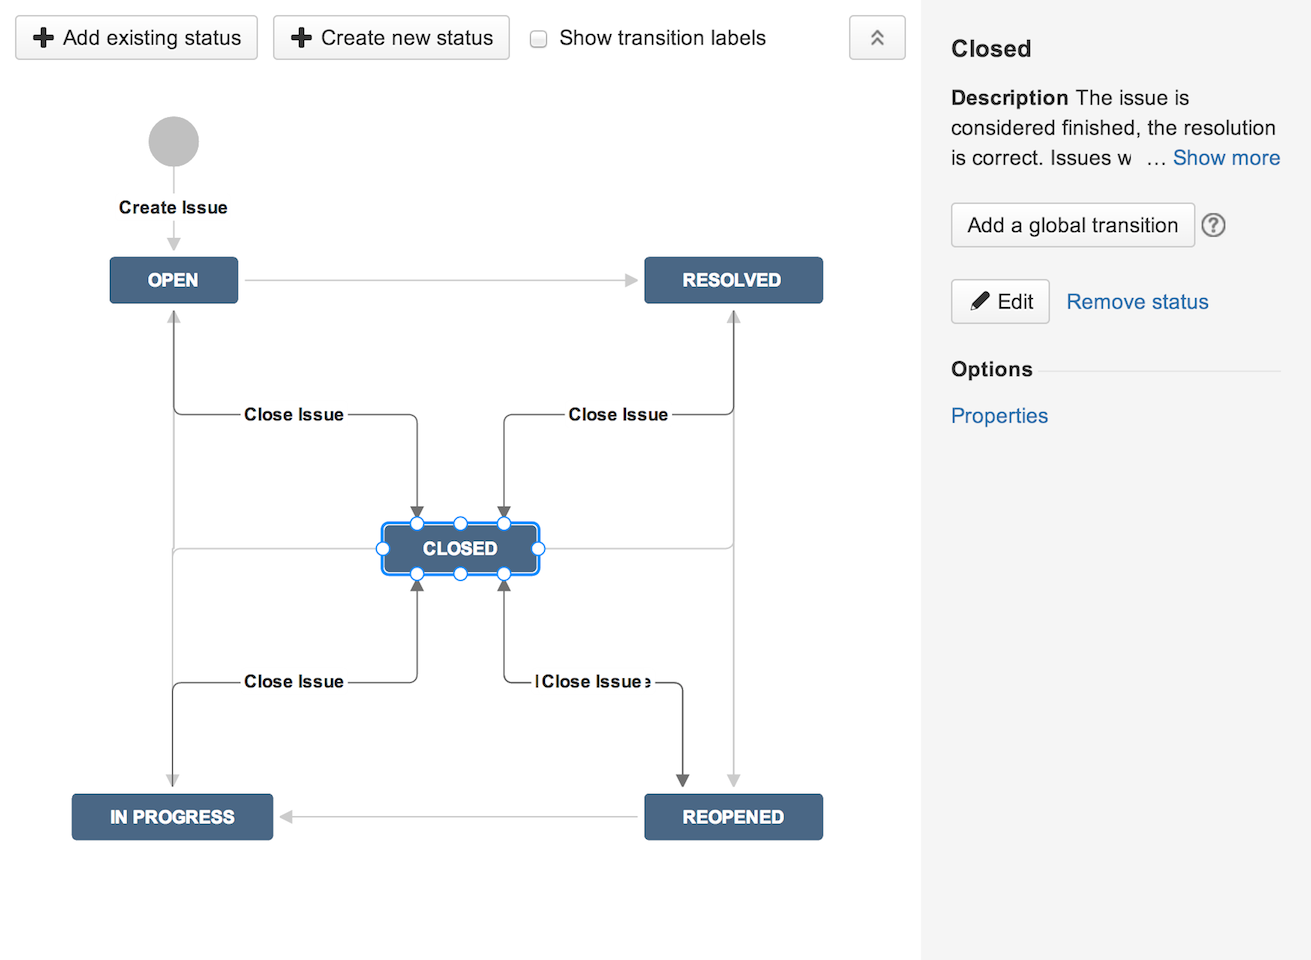Screen dimensions: 1311x960
Task: Select Close Issue transition from RESOLVED
Action: (618, 415)
